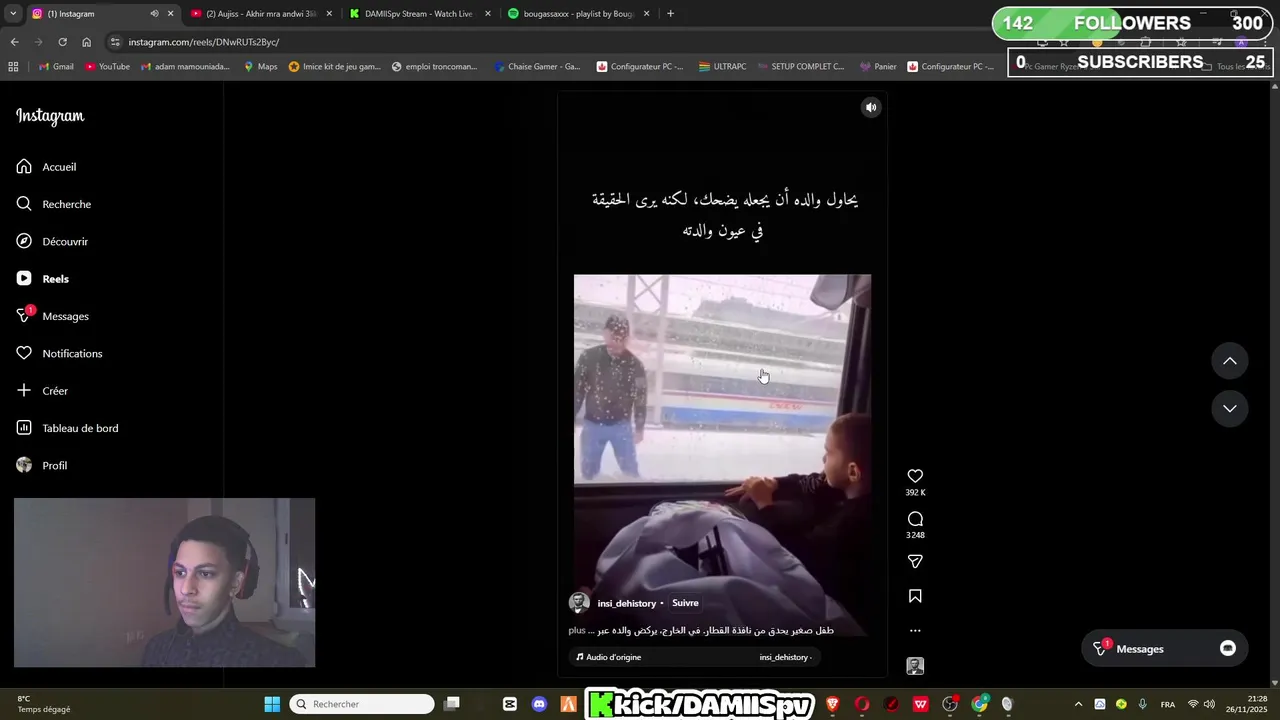1280x720 pixels.
Task: Open a new browser tab
Action: coord(670,14)
